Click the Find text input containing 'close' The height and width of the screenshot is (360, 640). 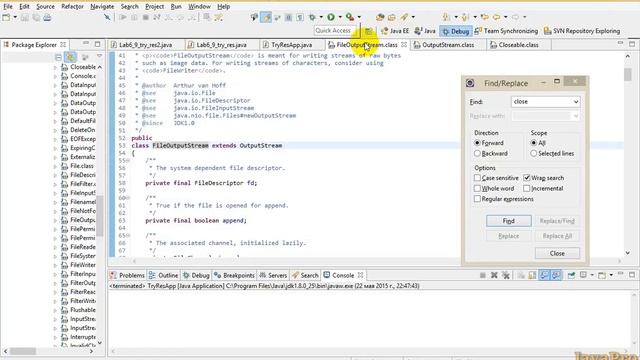click(542, 102)
